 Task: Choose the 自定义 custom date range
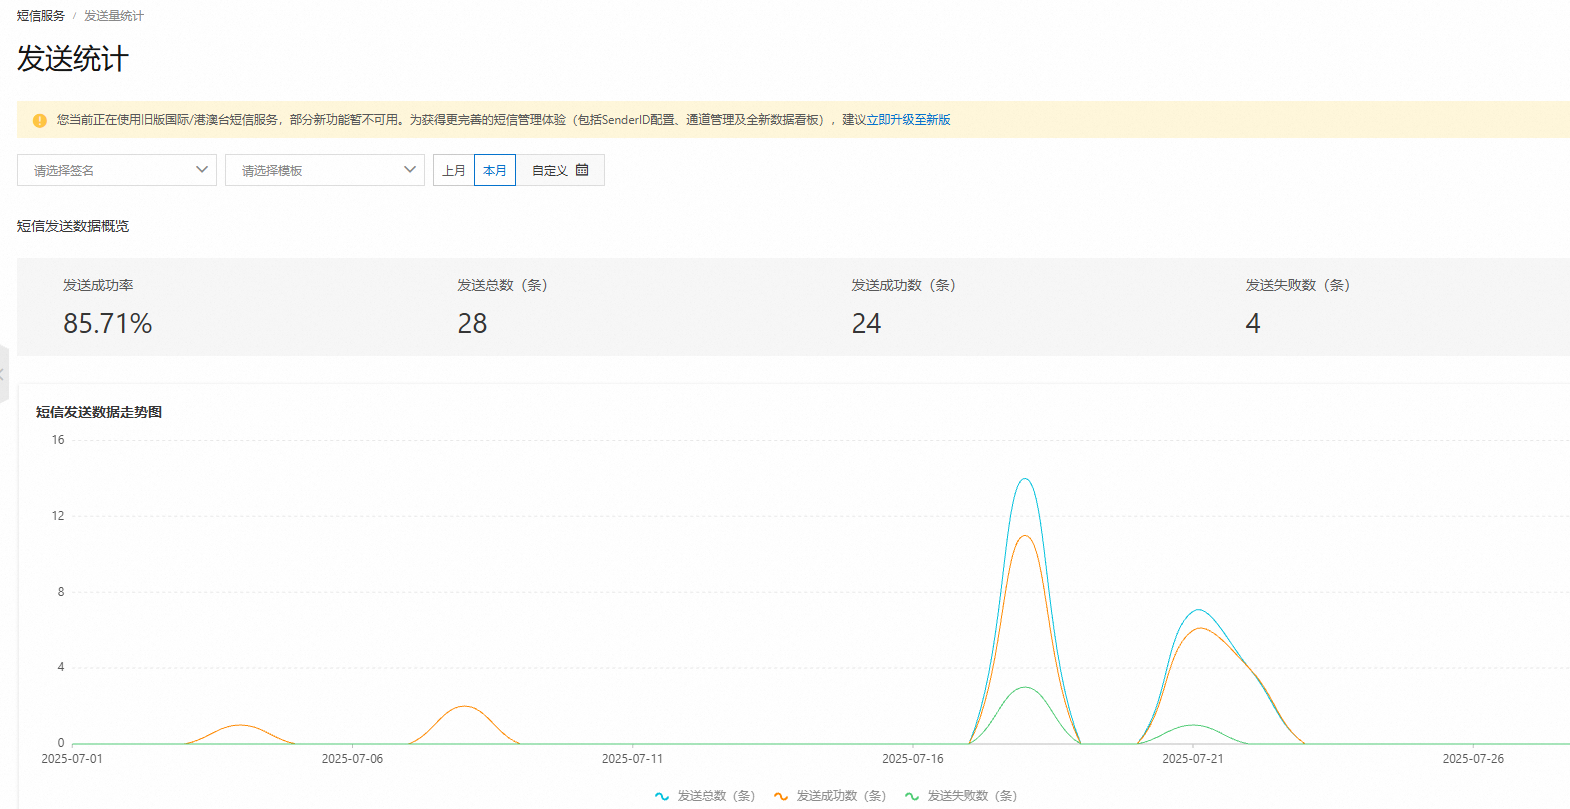560,170
